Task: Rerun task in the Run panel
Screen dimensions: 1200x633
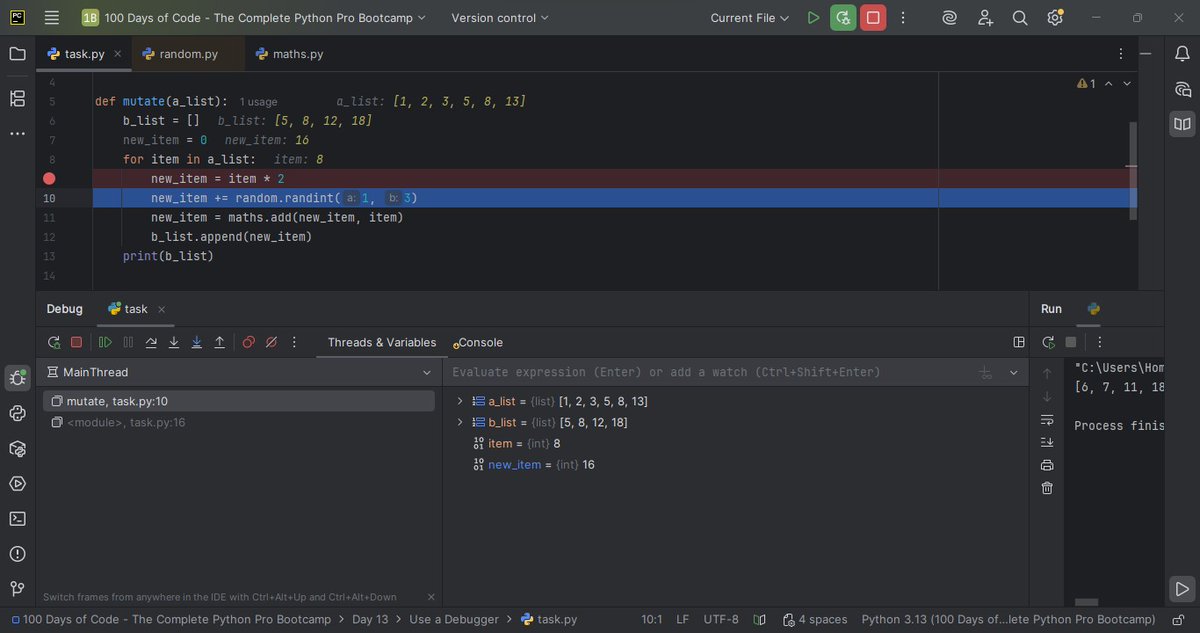Action: (1047, 342)
